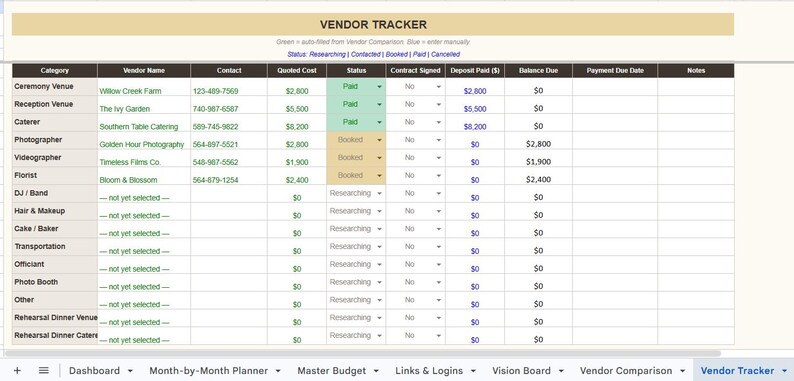The width and height of the screenshot is (794, 381).
Task: Open Vendor Tracker tab menu arrow
Action: (x=785, y=371)
